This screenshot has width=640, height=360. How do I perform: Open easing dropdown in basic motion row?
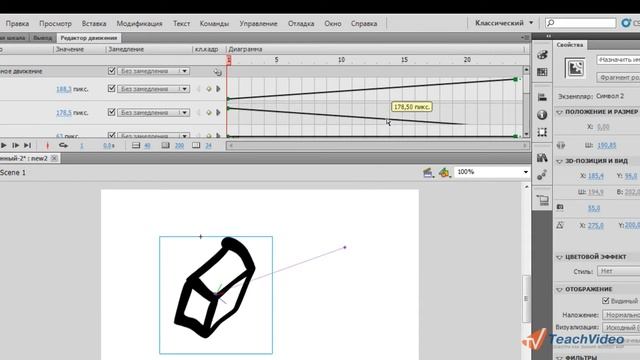pos(153,71)
